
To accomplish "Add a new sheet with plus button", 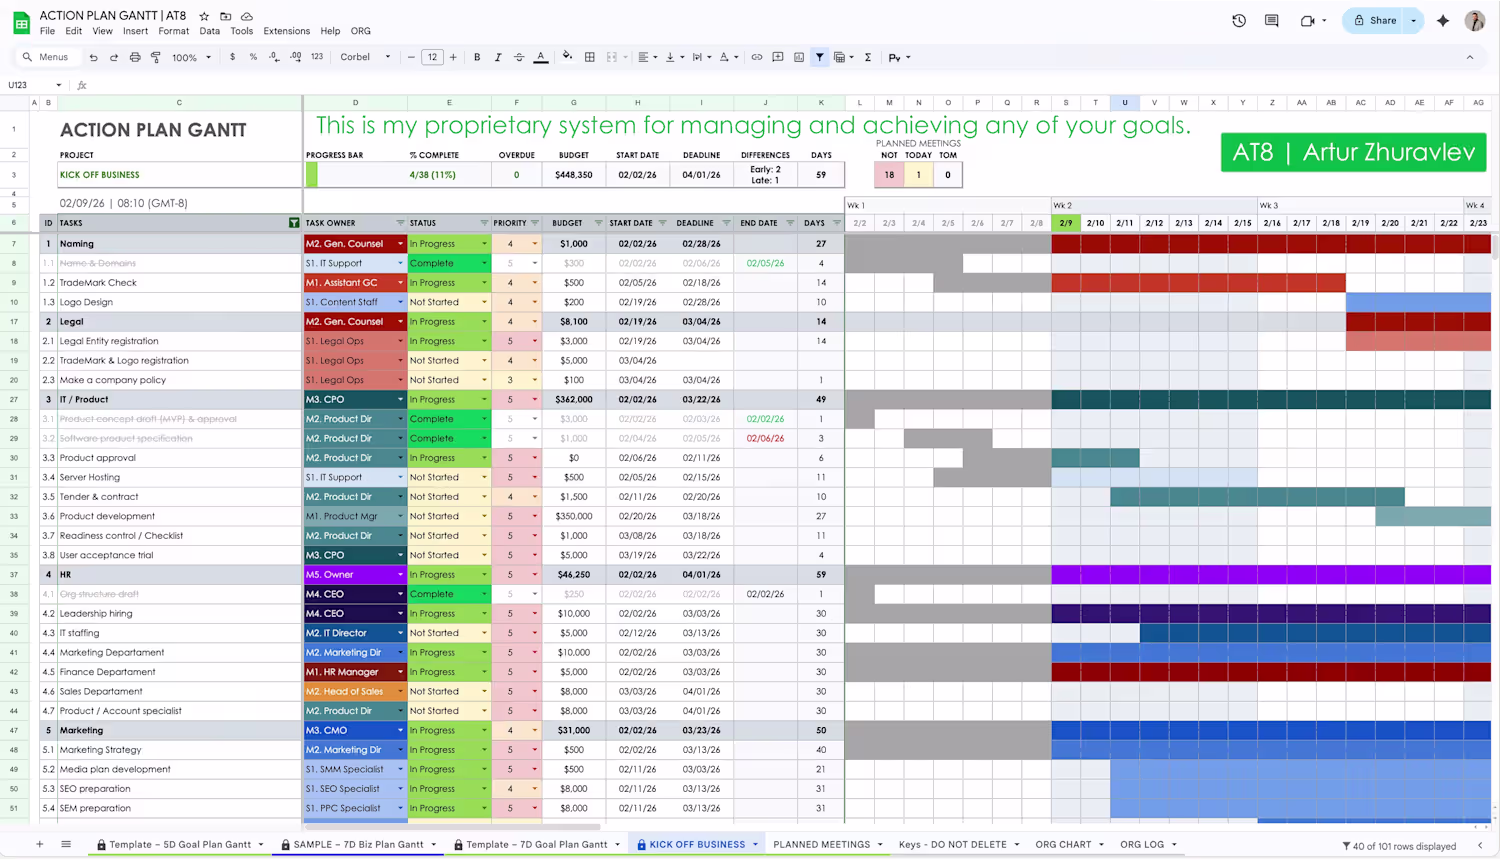I will pos(40,844).
